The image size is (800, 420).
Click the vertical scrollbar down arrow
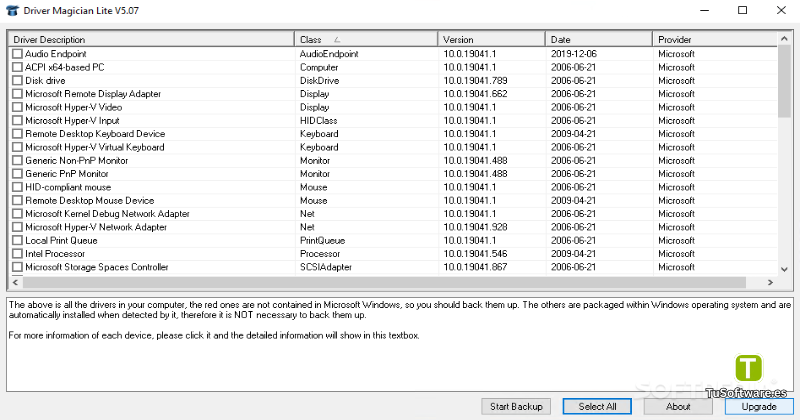[784, 269]
